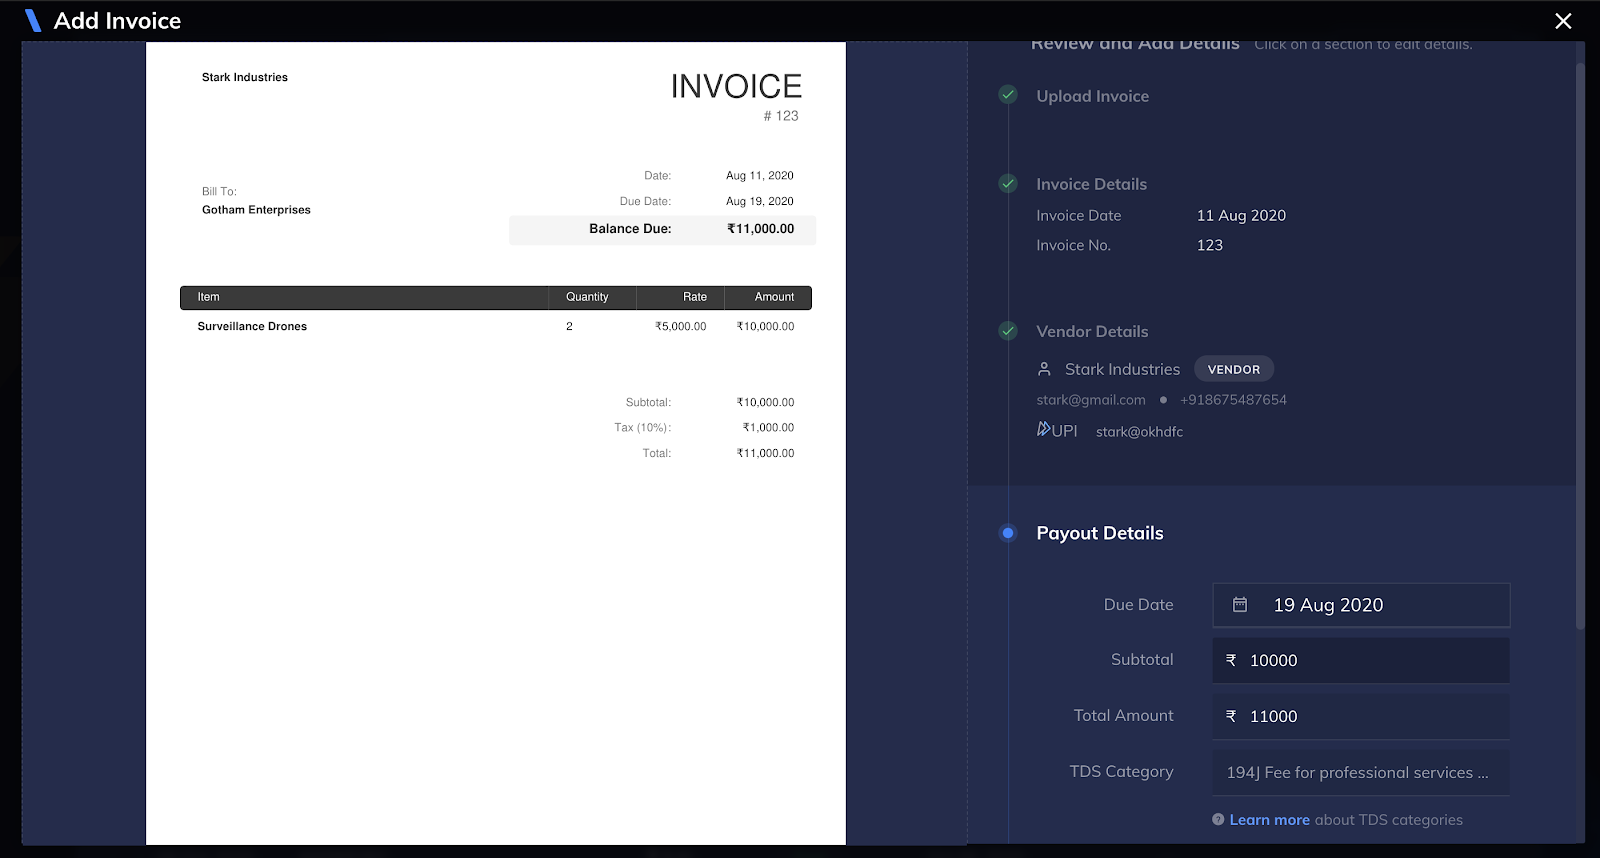Open the Vendor Details section to edit
The height and width of the screenshot is (858, 1600).
(1092, 331)
